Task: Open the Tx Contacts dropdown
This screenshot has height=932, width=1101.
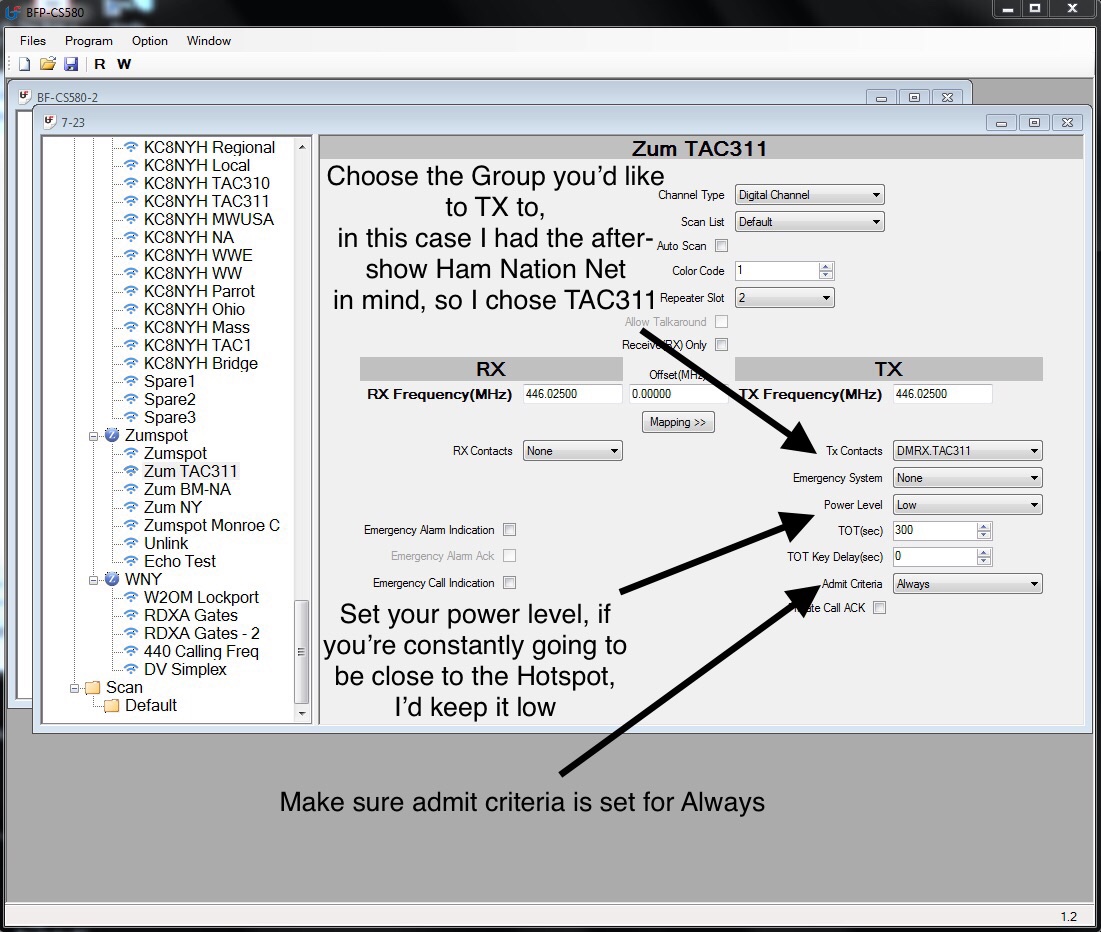Action: tap(967, 451)
